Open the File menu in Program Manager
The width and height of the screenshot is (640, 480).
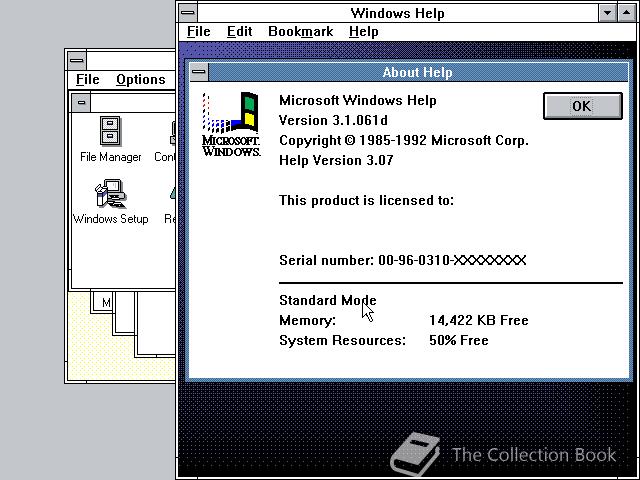point(87,79)
